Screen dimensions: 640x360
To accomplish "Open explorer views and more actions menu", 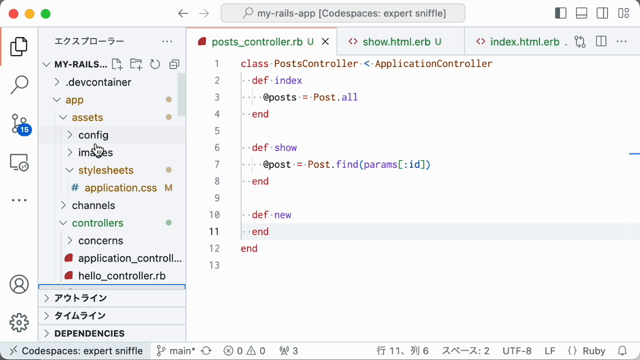I will click(x=167, y=41).
